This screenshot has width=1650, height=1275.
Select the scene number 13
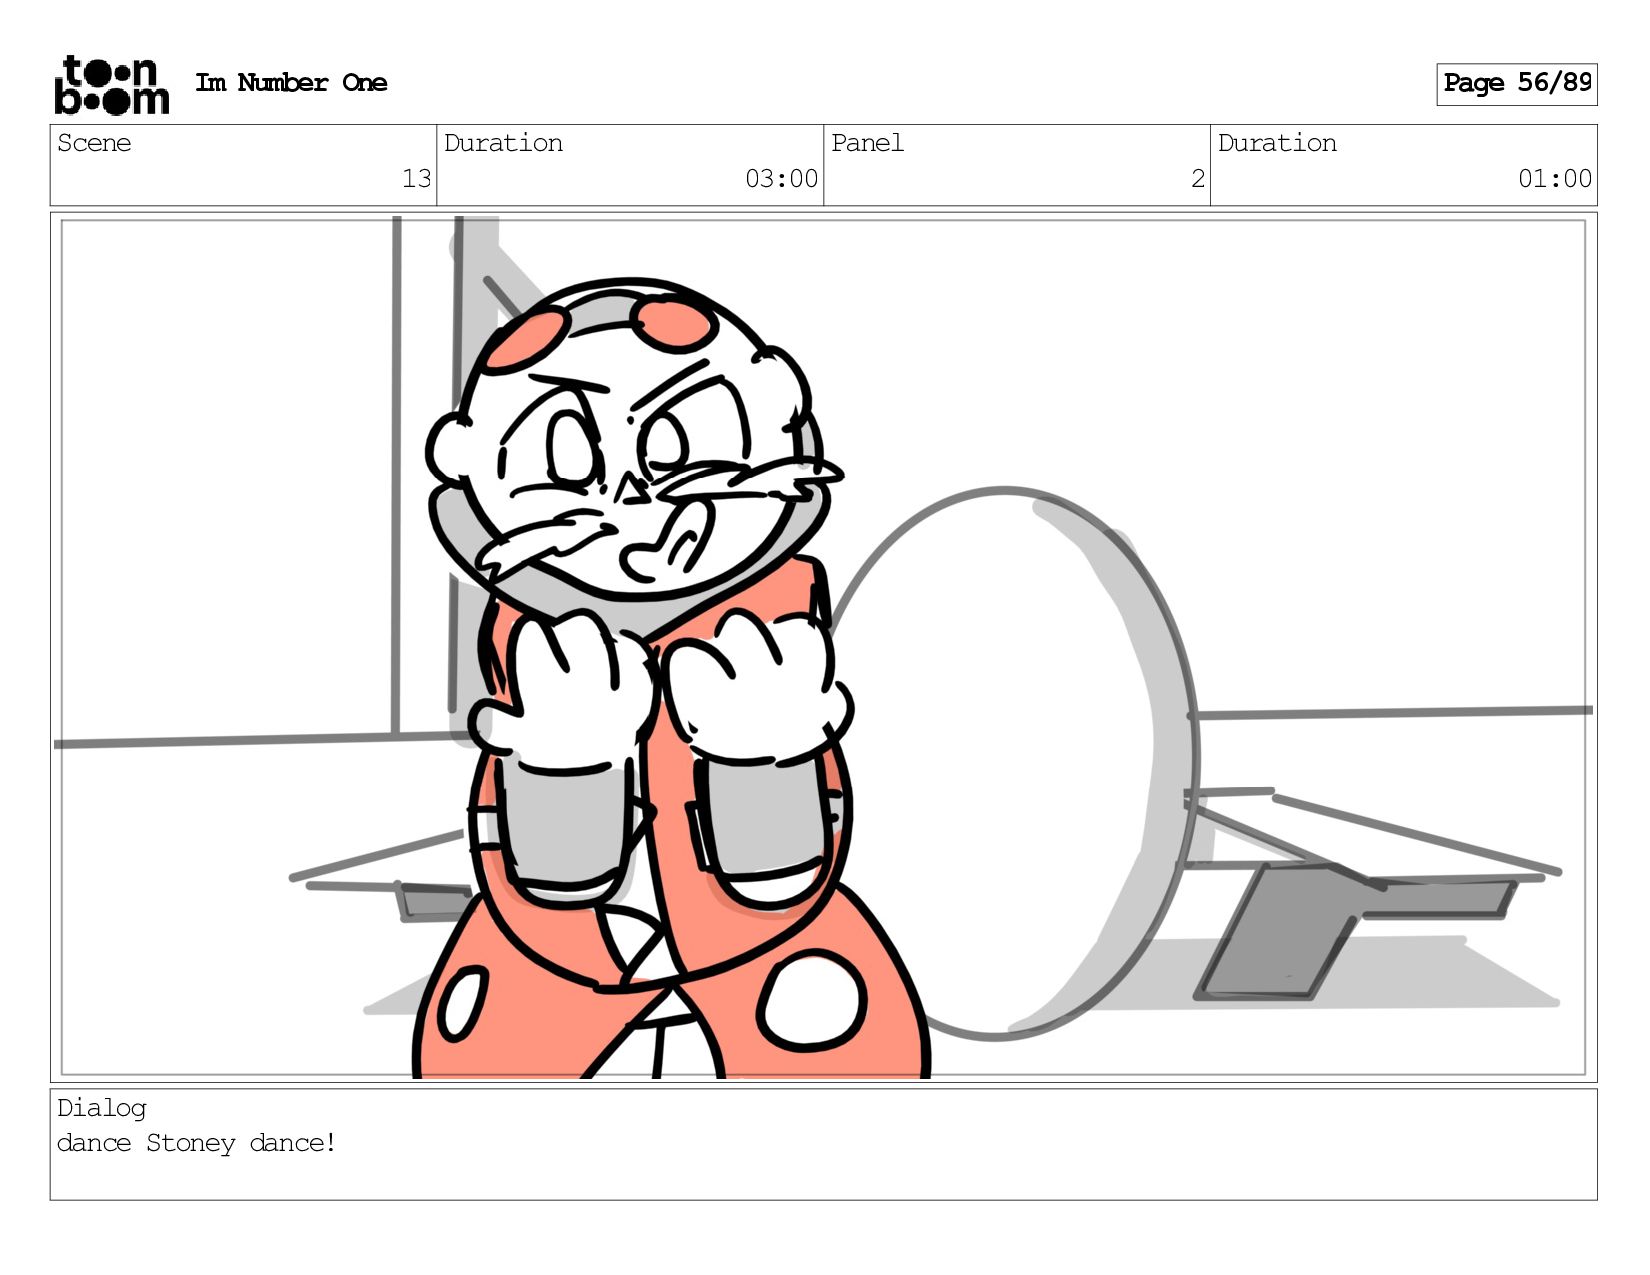[416, 179]
